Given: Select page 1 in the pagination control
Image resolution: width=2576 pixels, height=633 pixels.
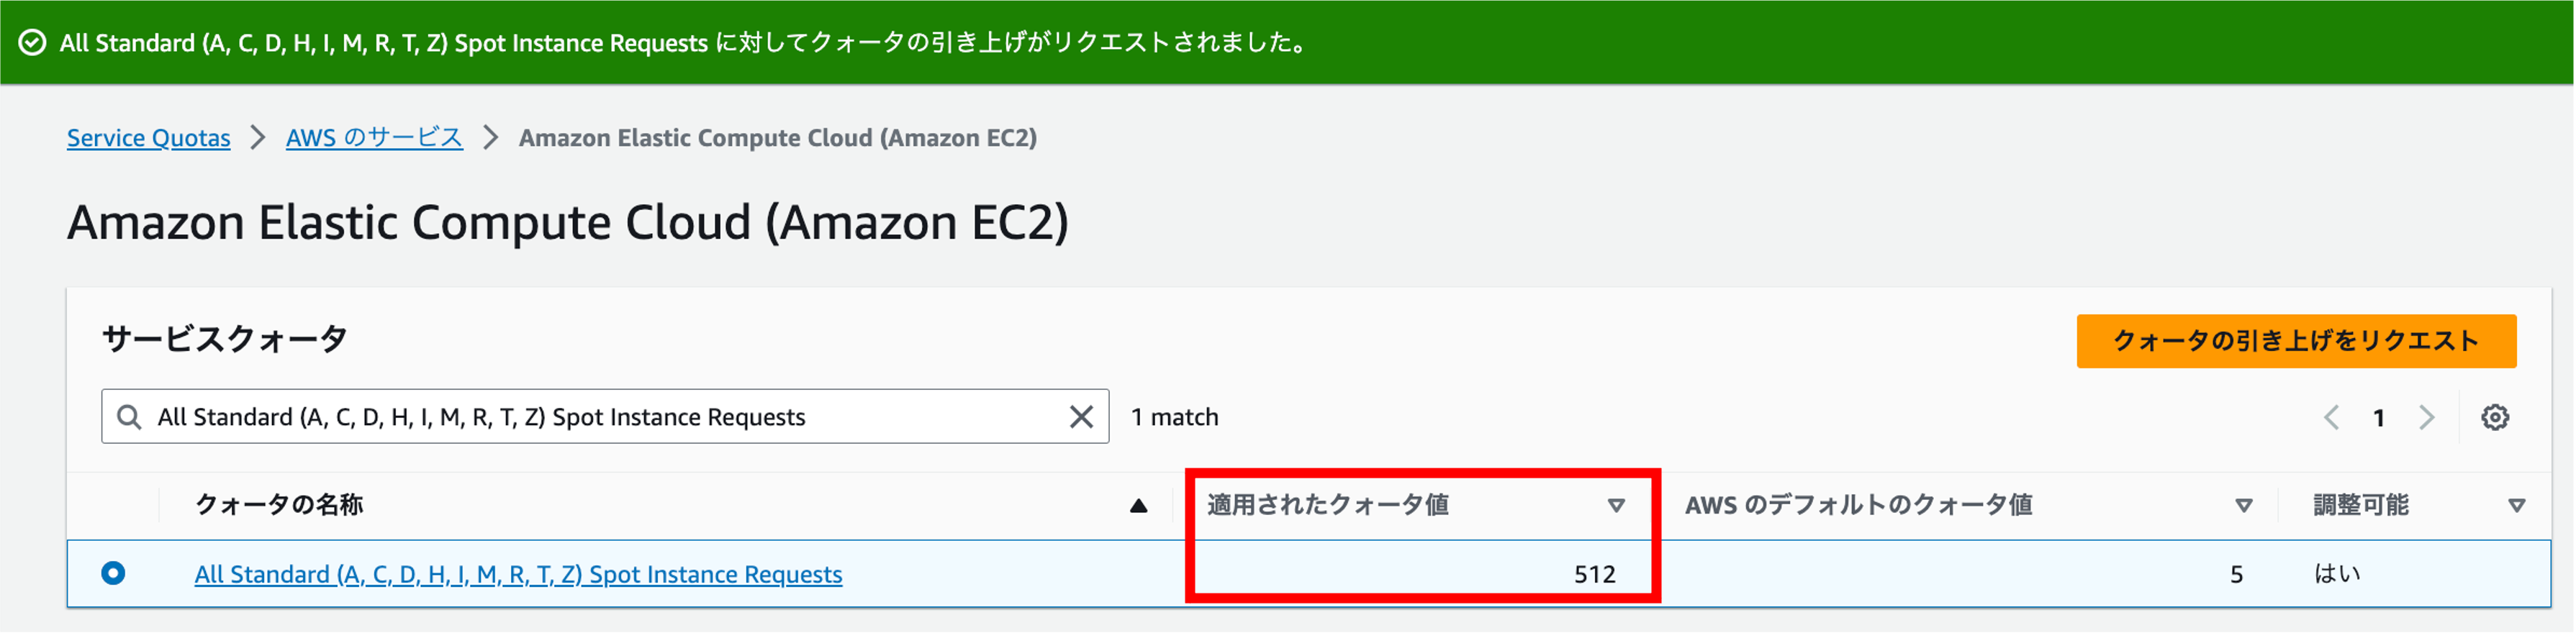Looking at the screenshot, I should pyautogui.click(x=2379, y=417).
